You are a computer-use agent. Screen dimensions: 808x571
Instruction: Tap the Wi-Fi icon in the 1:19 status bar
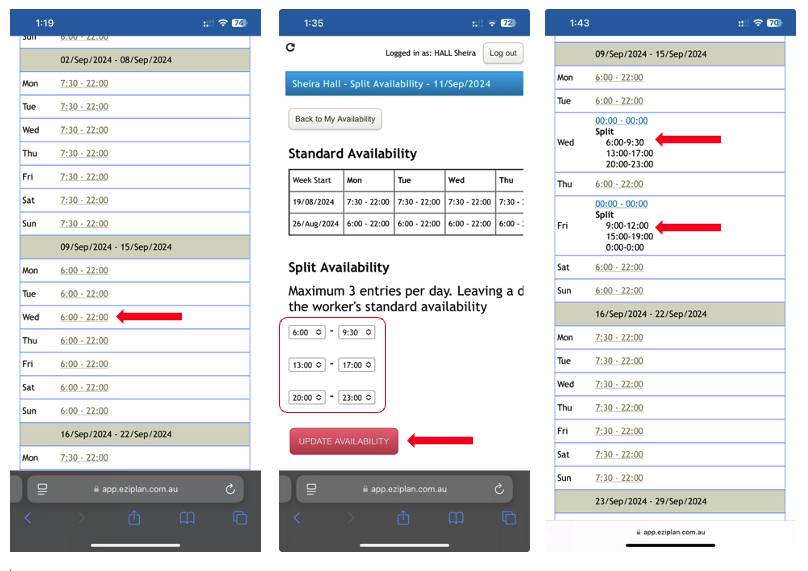pyautogui.click(x=223, y=23)
